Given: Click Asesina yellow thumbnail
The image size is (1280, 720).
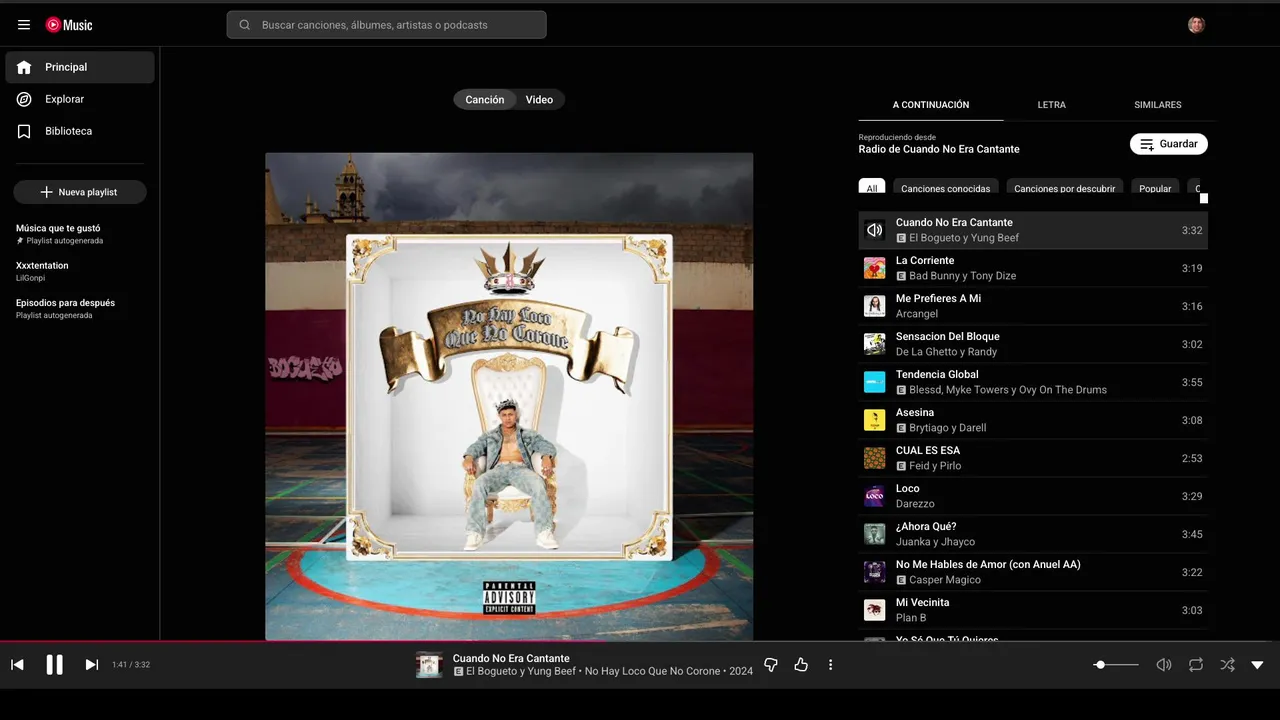Looking at the screenshot, I should (x=875, y=420).
